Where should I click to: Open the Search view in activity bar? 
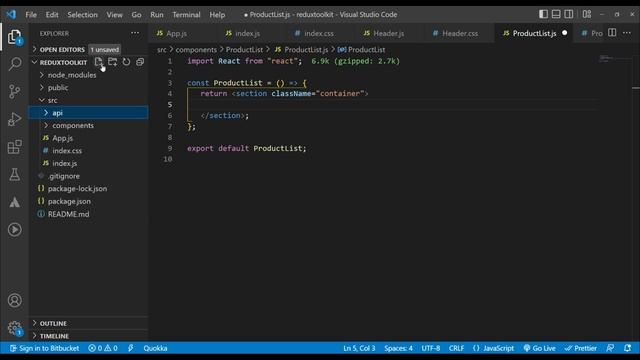coord(15,64)
